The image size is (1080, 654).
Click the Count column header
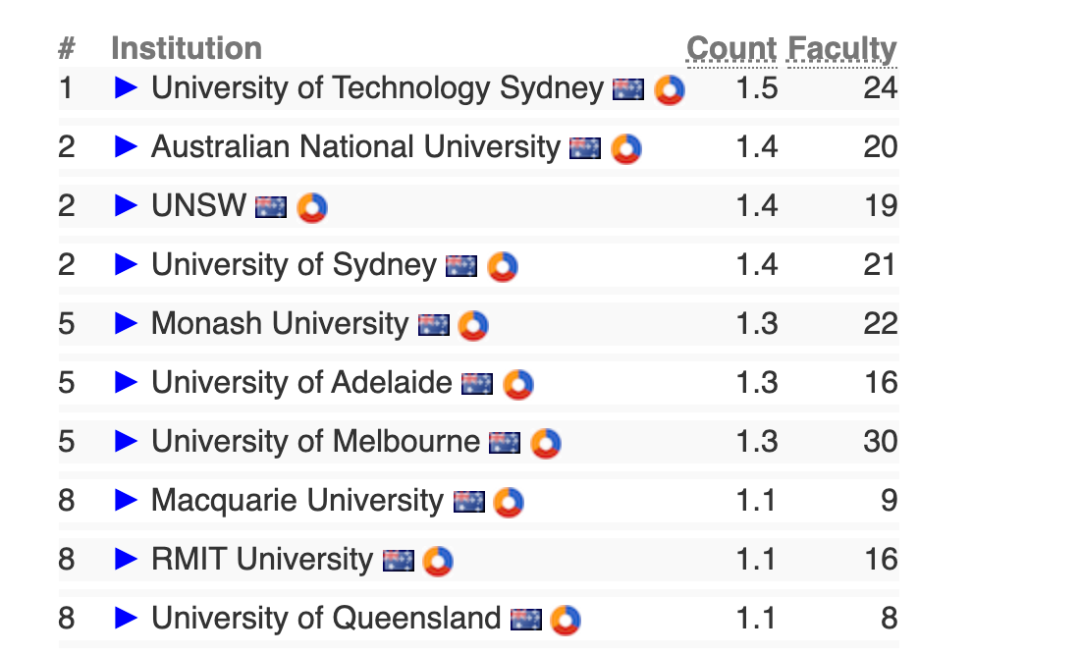pyautogui.click(x=731, y=49)
